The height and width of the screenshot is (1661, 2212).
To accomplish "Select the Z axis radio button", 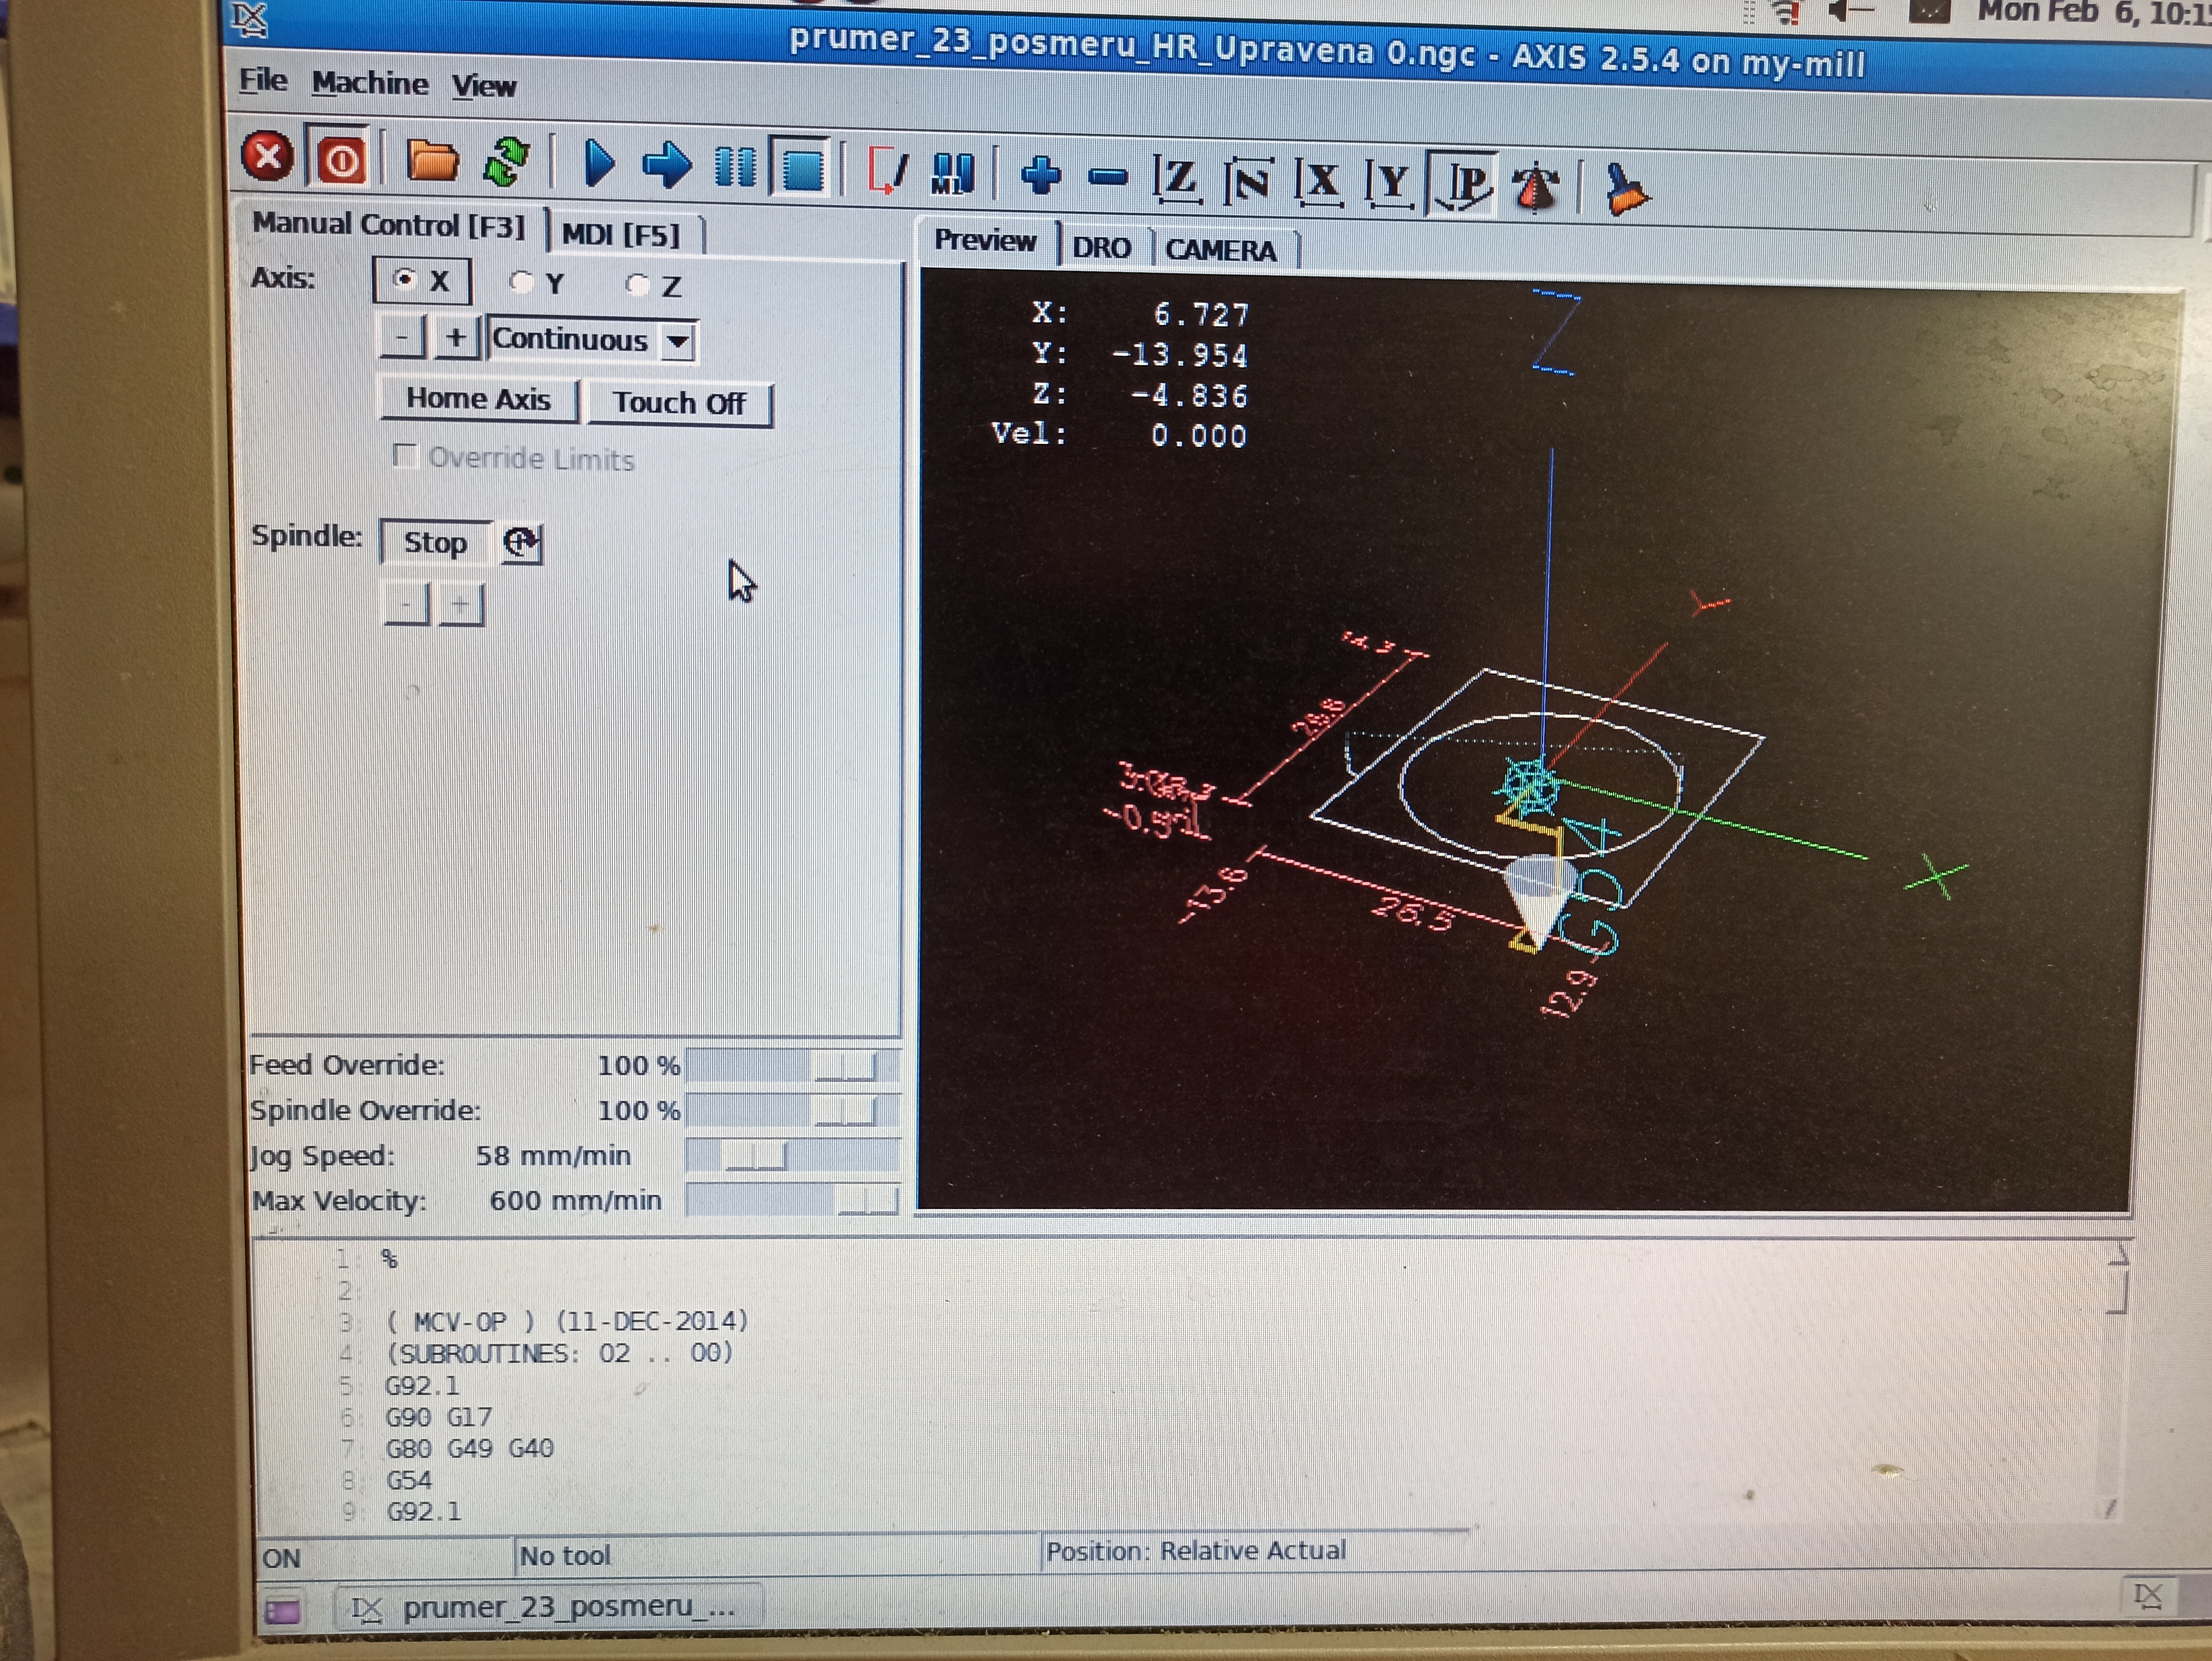I will coord(637,286).
